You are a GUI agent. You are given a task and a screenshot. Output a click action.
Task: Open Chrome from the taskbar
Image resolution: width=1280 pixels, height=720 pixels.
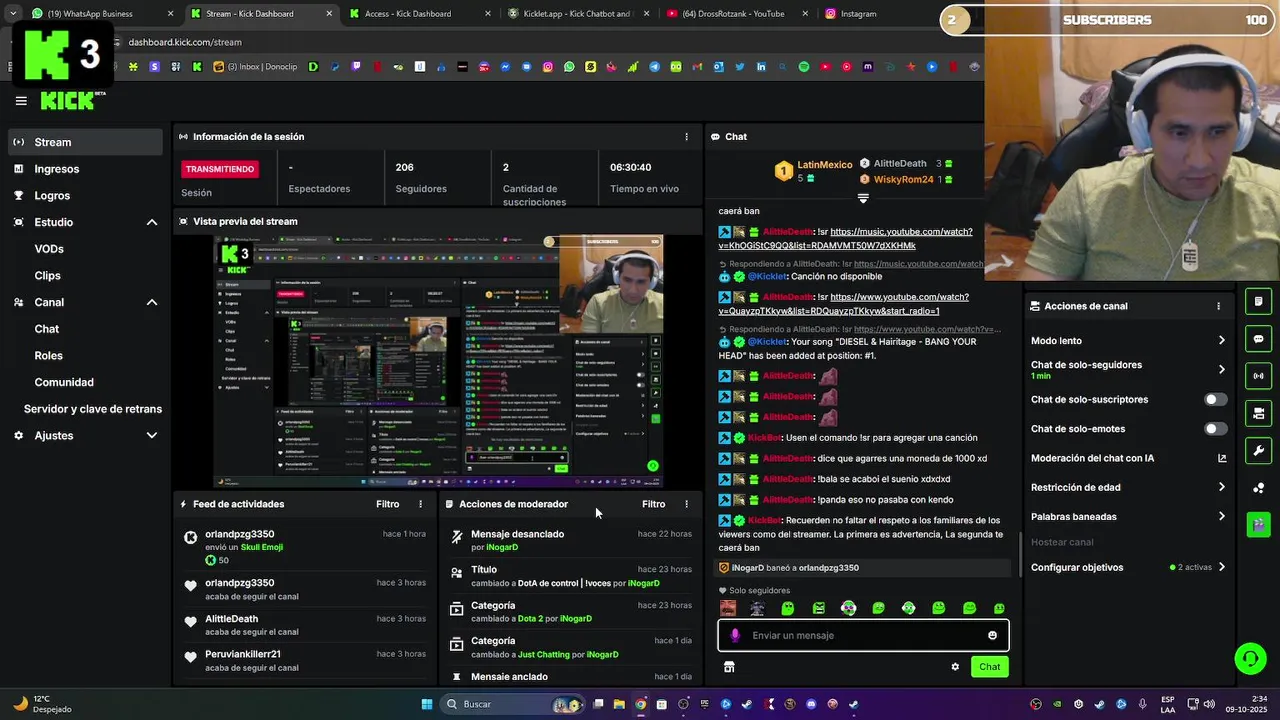pos(641,704)
